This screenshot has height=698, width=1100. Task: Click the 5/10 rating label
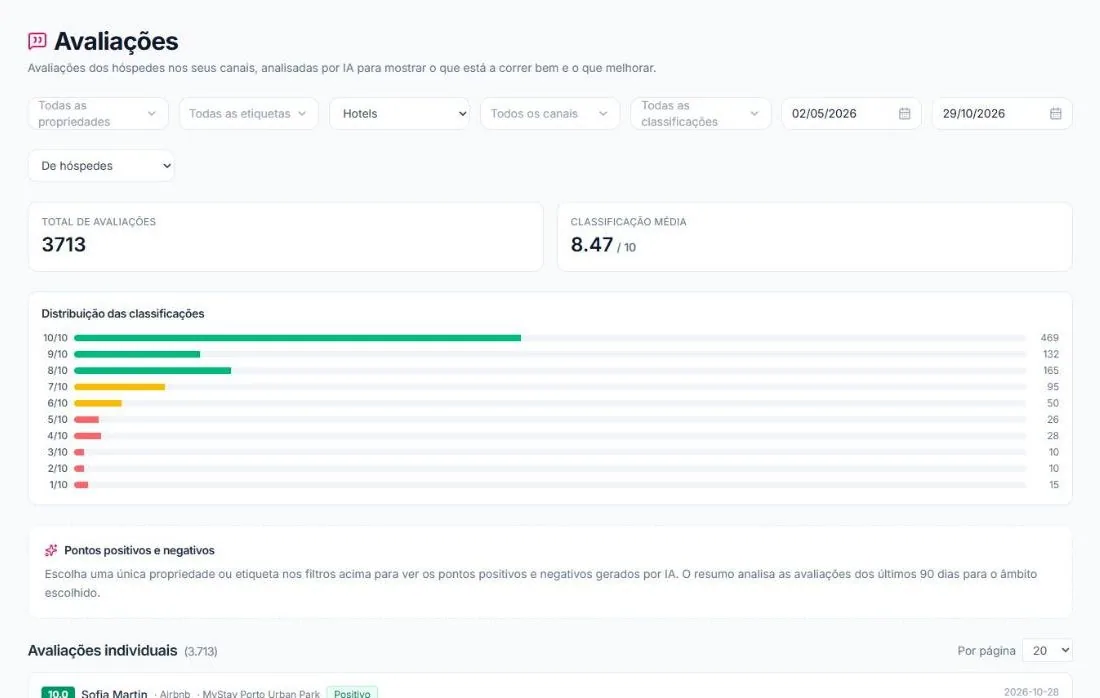coord(58,420)
